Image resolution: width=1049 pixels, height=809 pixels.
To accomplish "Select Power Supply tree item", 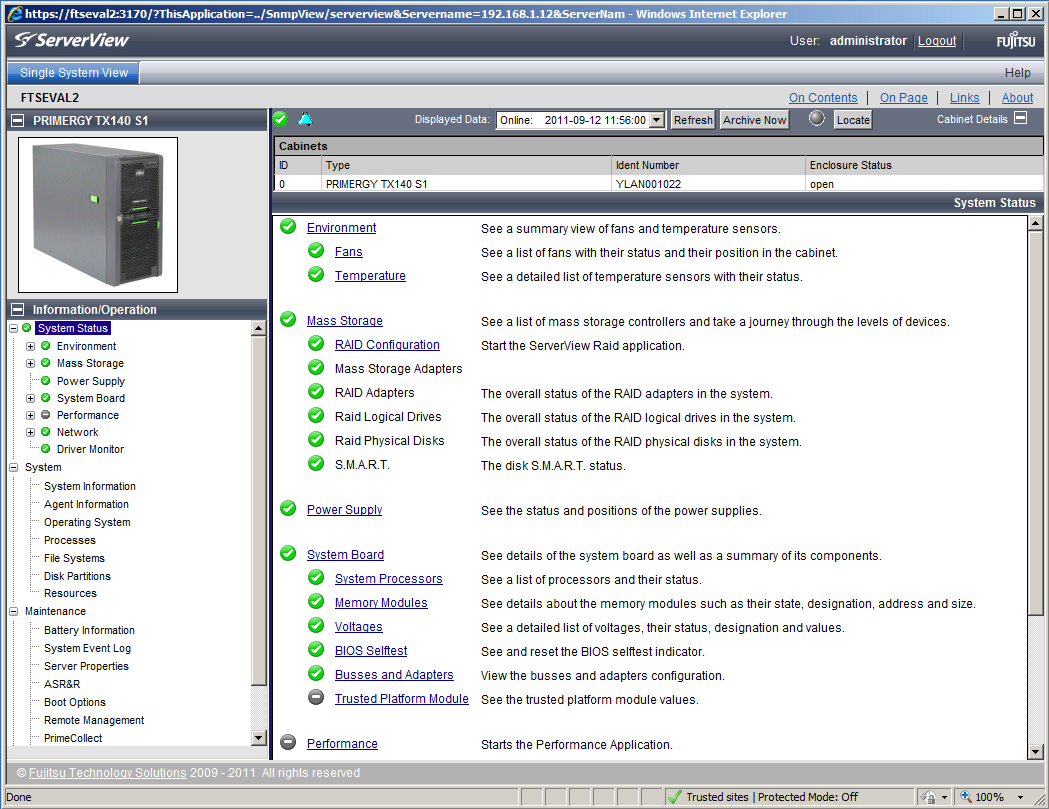I will (90, 381).
